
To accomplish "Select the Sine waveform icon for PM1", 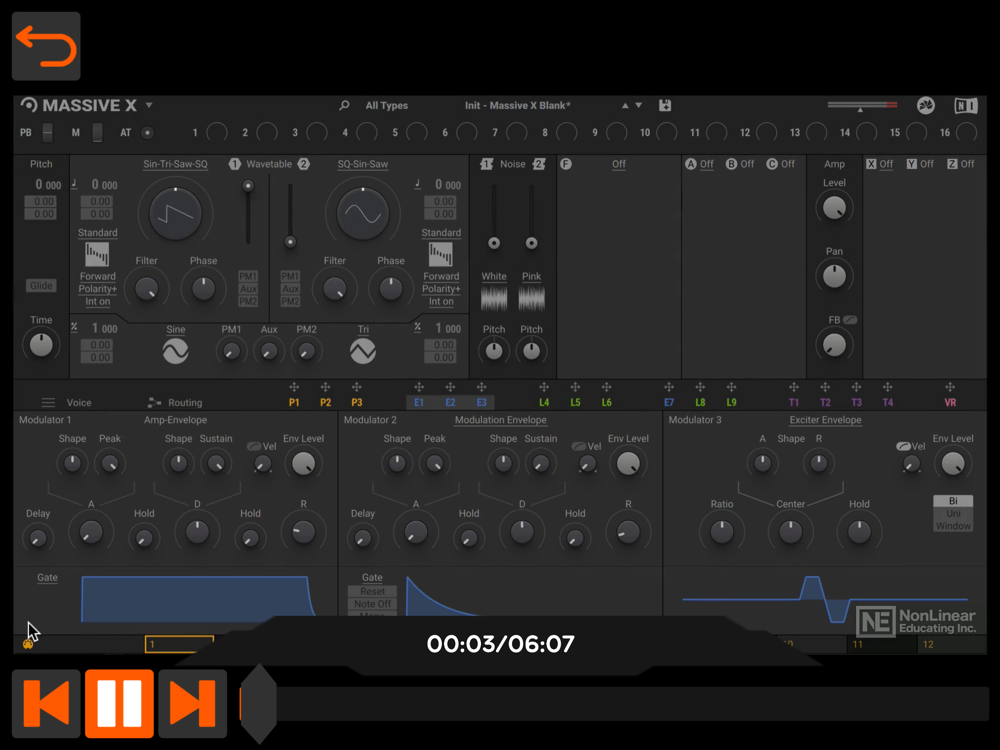I will (175, 351).
